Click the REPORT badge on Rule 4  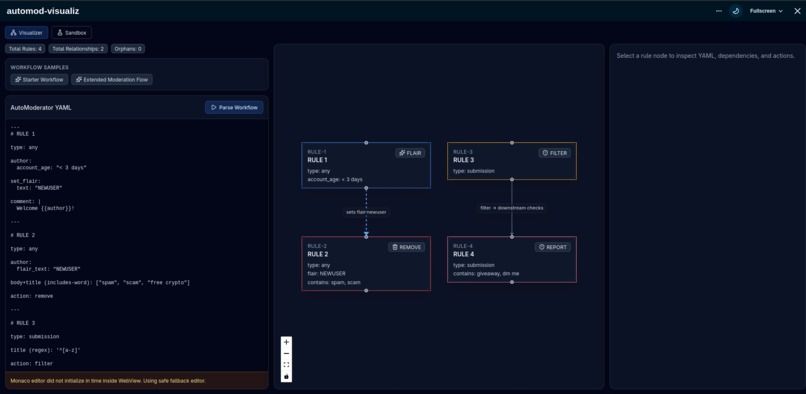click(553, 247)
